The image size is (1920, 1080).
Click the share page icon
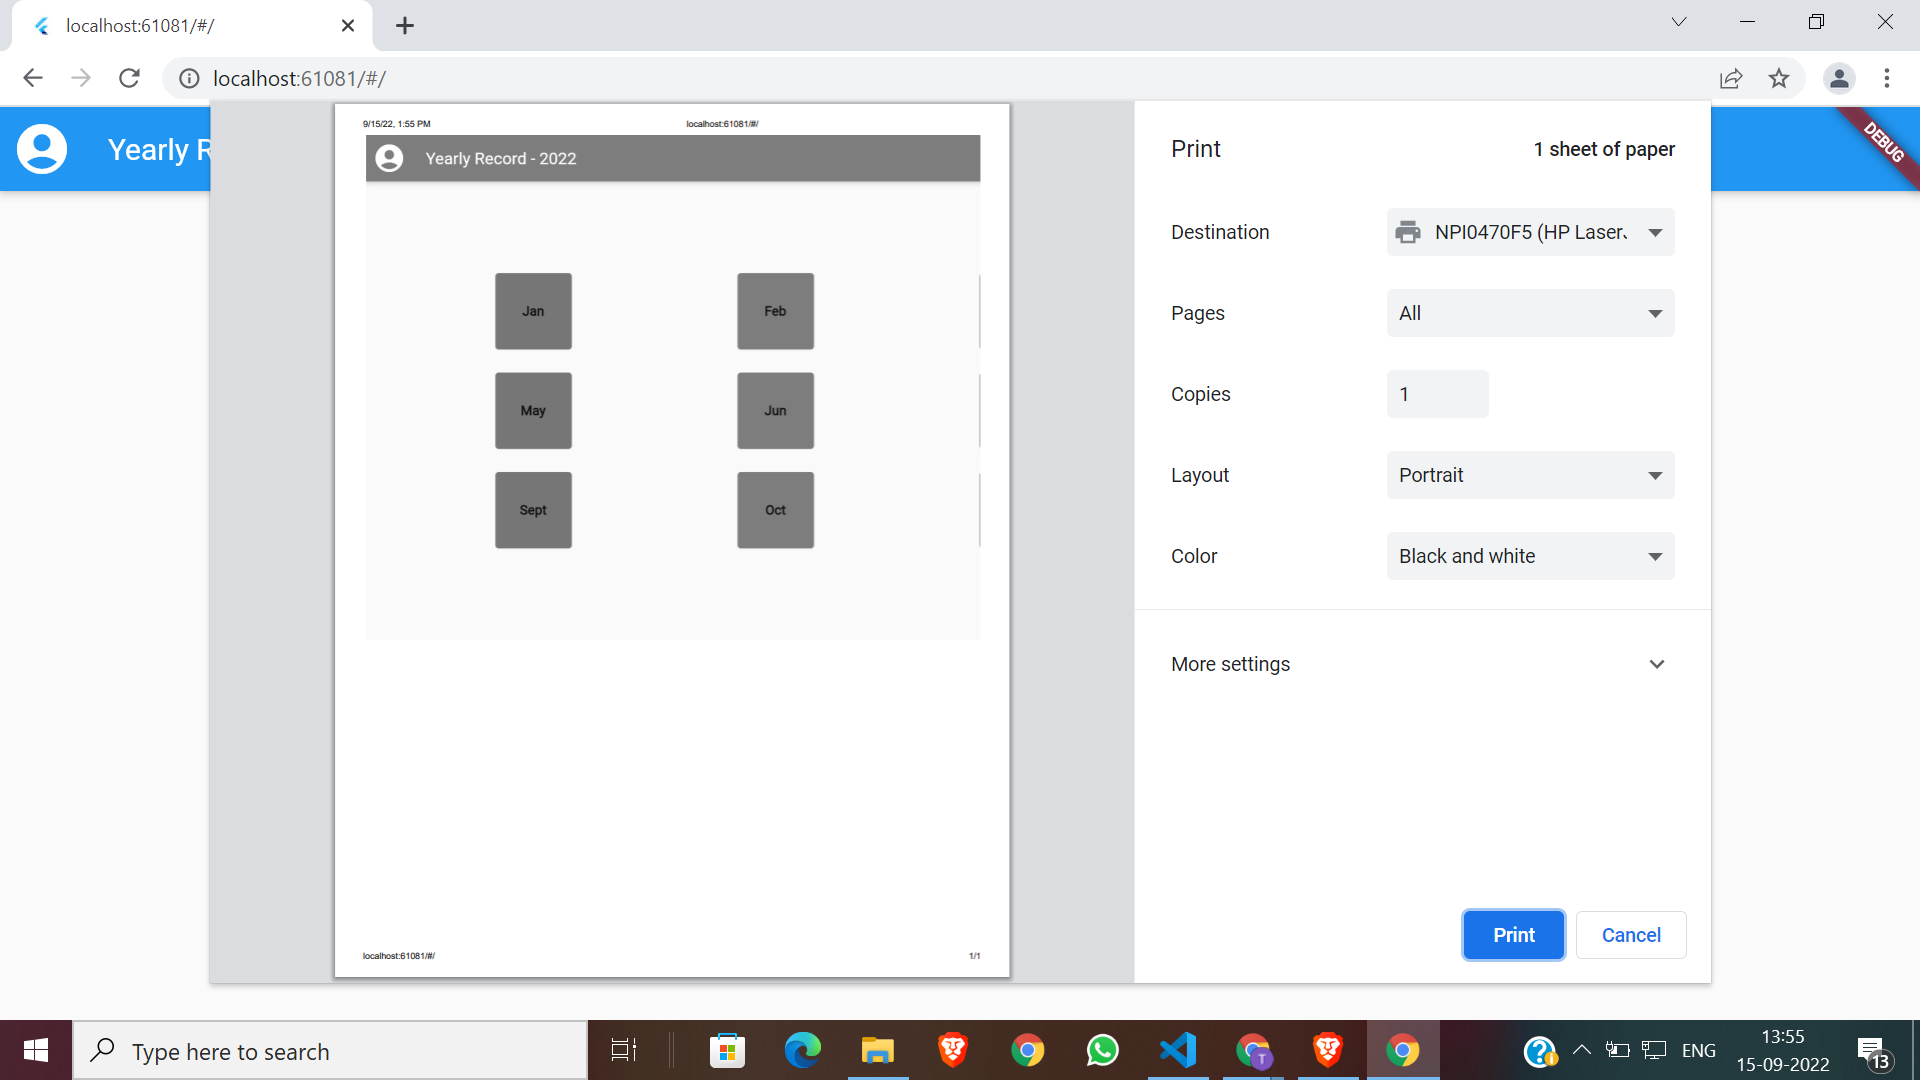pos(1731,78)
